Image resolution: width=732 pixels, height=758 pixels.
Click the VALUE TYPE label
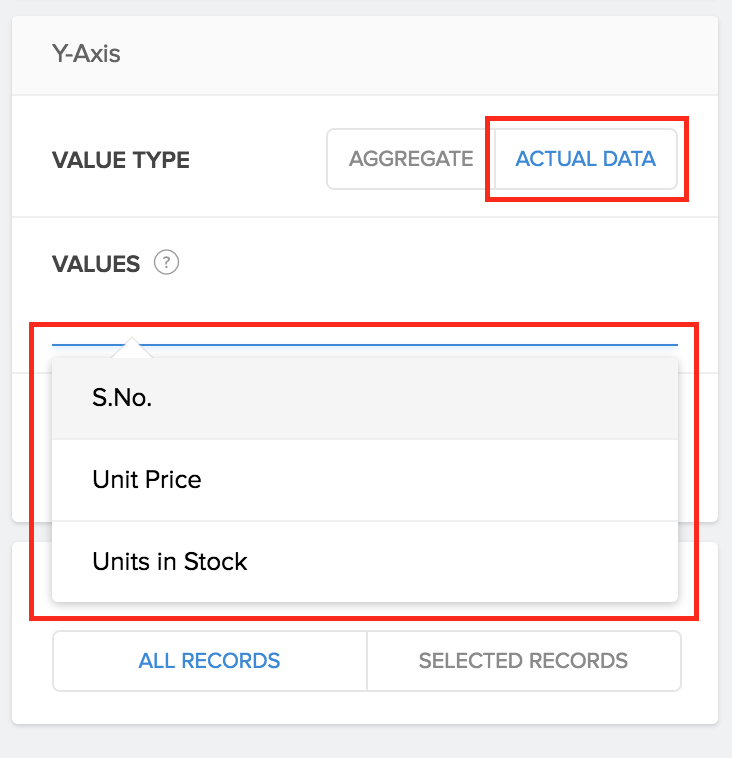click(x=121, y=160)
